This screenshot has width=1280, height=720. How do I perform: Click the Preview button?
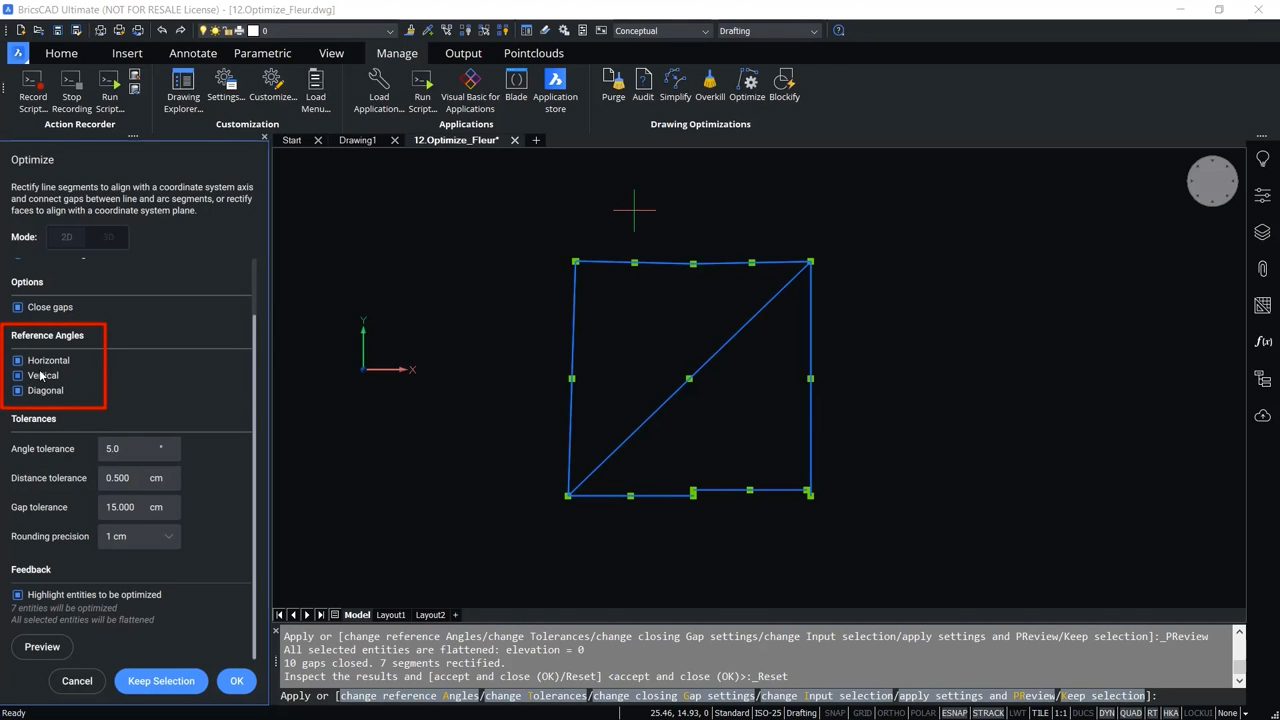pos(42,647)
